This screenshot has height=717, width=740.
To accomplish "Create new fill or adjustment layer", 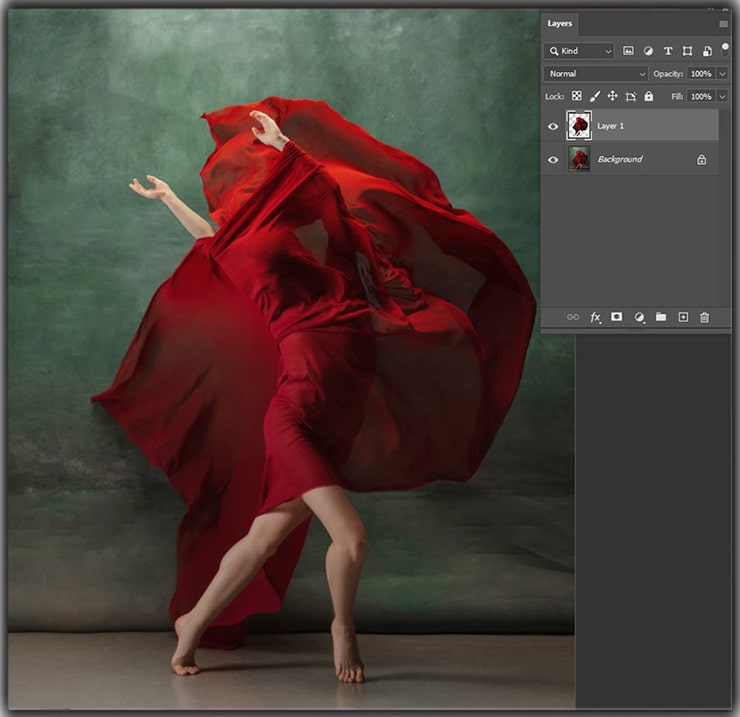I will pyautogui.click(x=639, y=317).
